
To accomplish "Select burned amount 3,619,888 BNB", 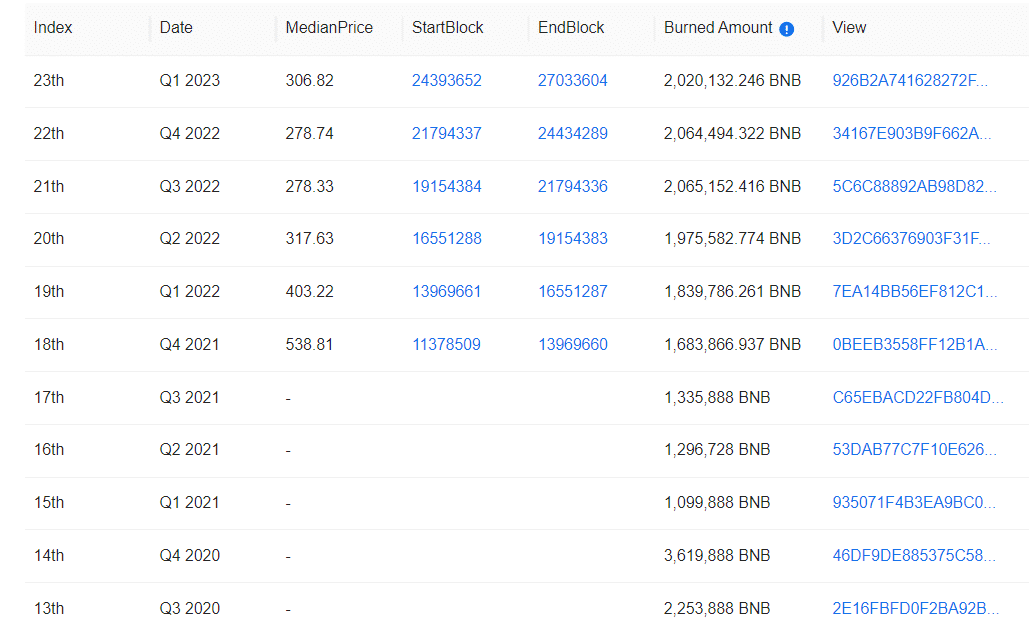I will coord(717,556).
